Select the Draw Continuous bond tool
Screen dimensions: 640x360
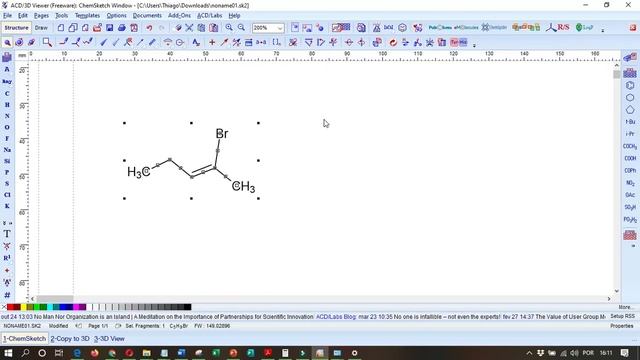click(x=76, y=42)
